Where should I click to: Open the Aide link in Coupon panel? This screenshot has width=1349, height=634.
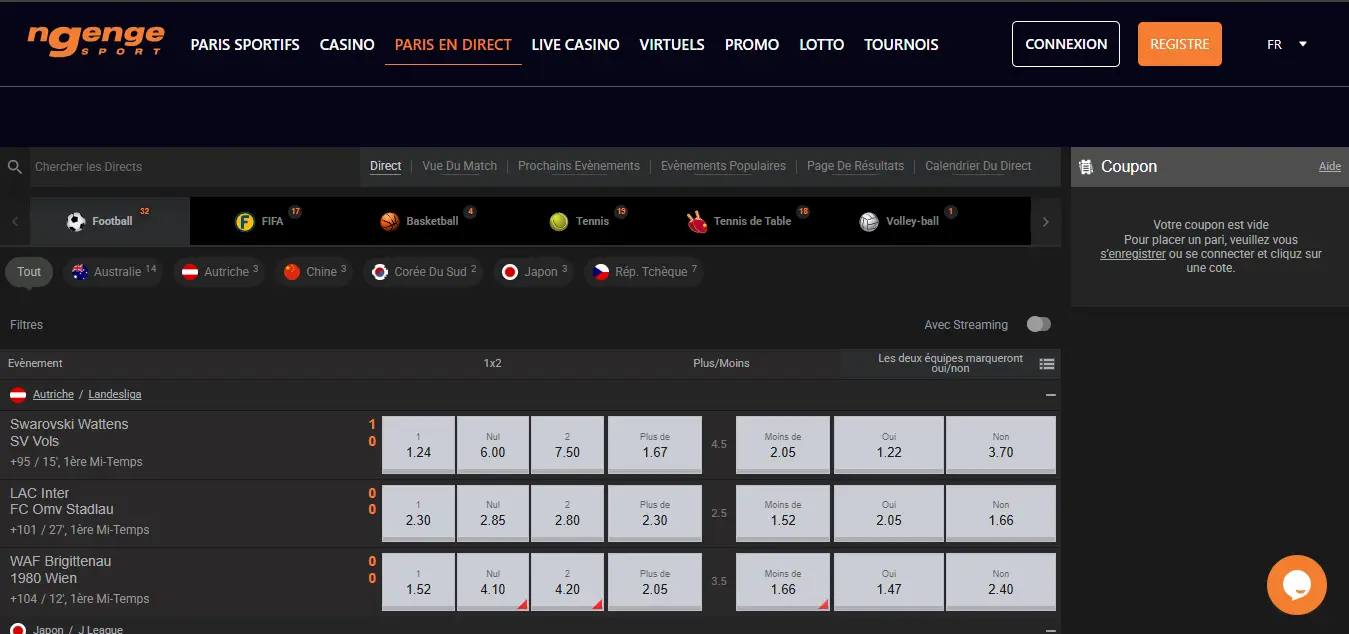pyautogui.click(x=1330, y=166)
